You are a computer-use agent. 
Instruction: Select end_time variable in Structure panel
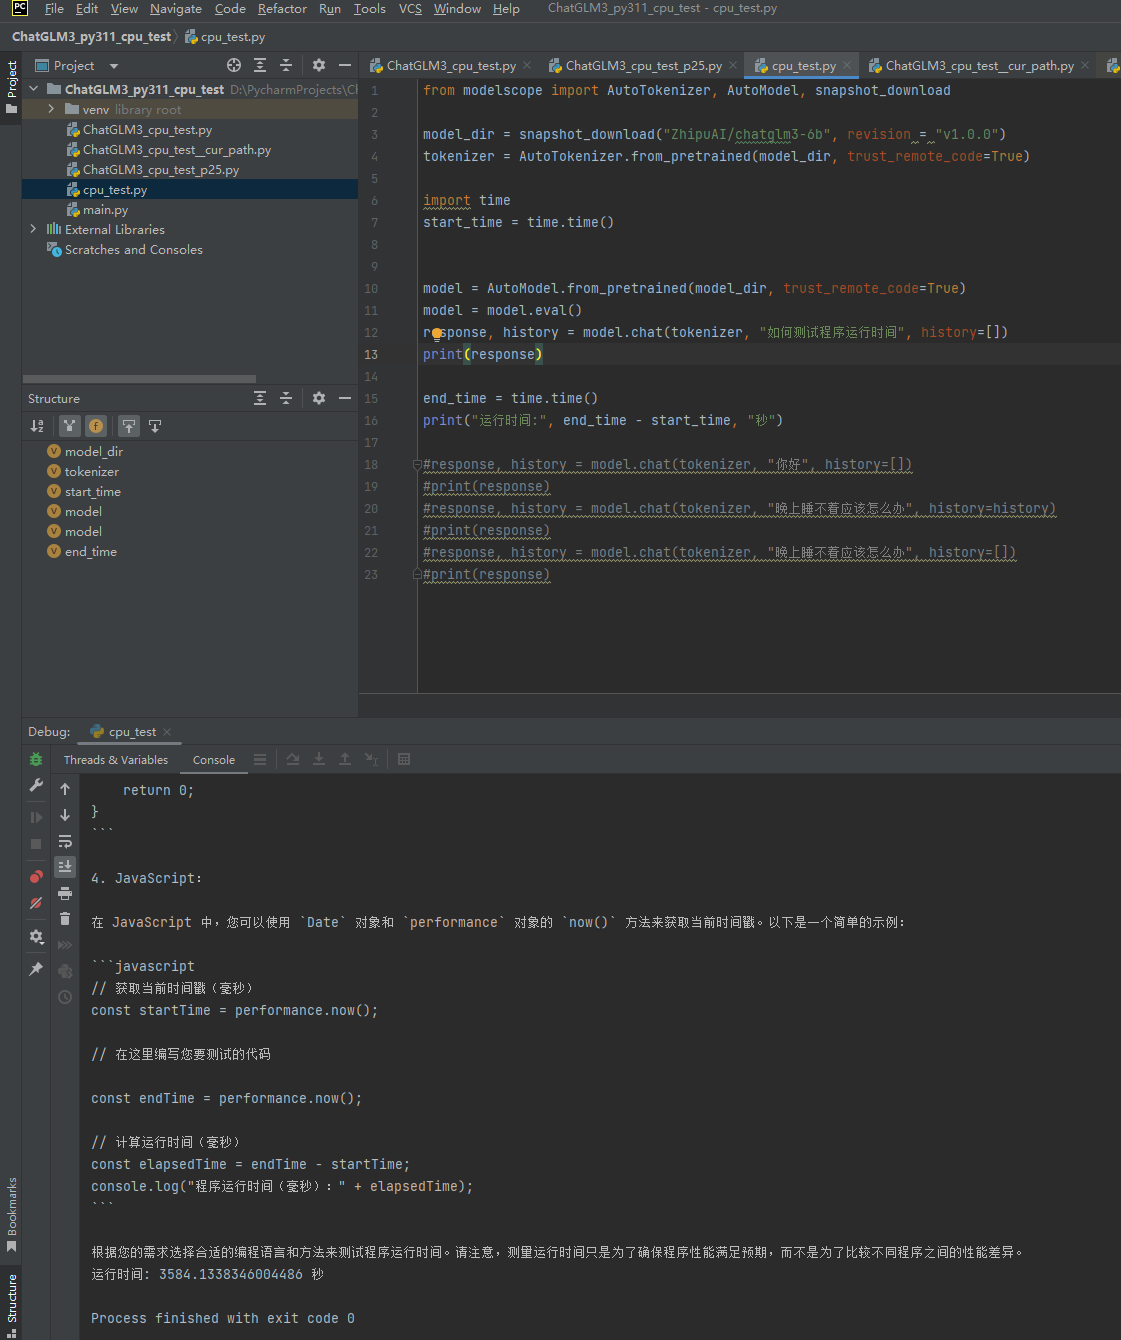click(91, 552)
